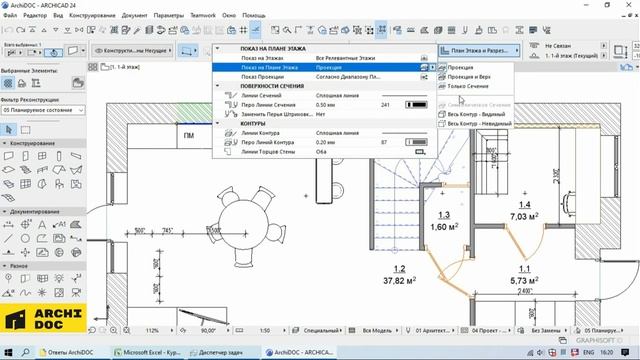The height and width of the screenshot is (360, 640).
Task: Choose Весь Контур - Видимый option
Action: pos(476,114)
